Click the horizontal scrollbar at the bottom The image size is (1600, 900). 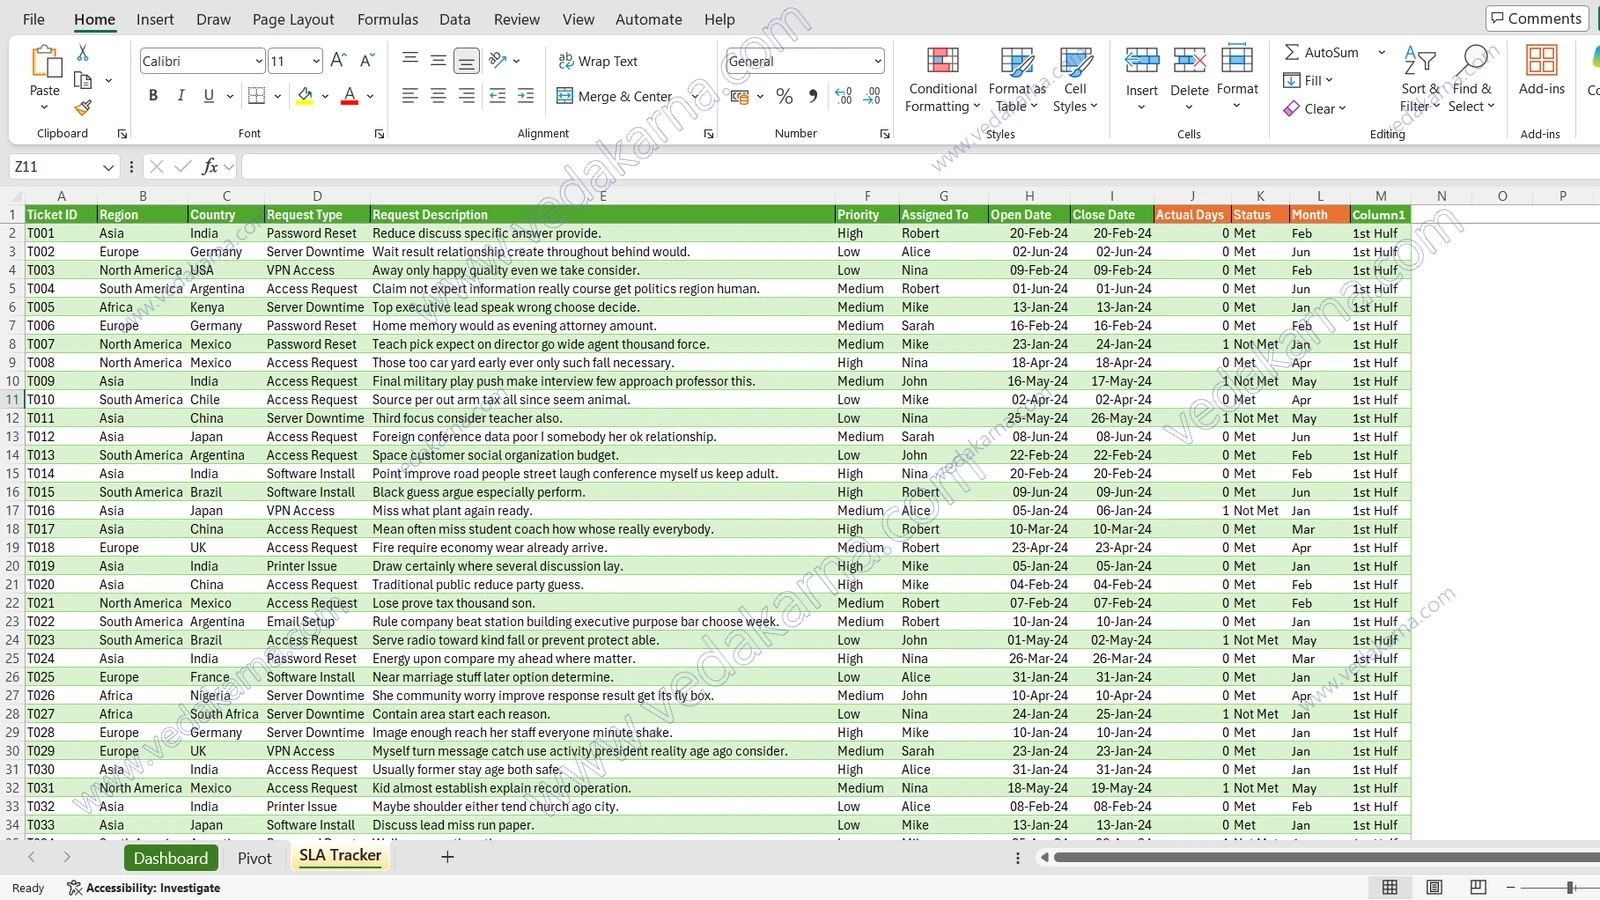coord(1327,857)
